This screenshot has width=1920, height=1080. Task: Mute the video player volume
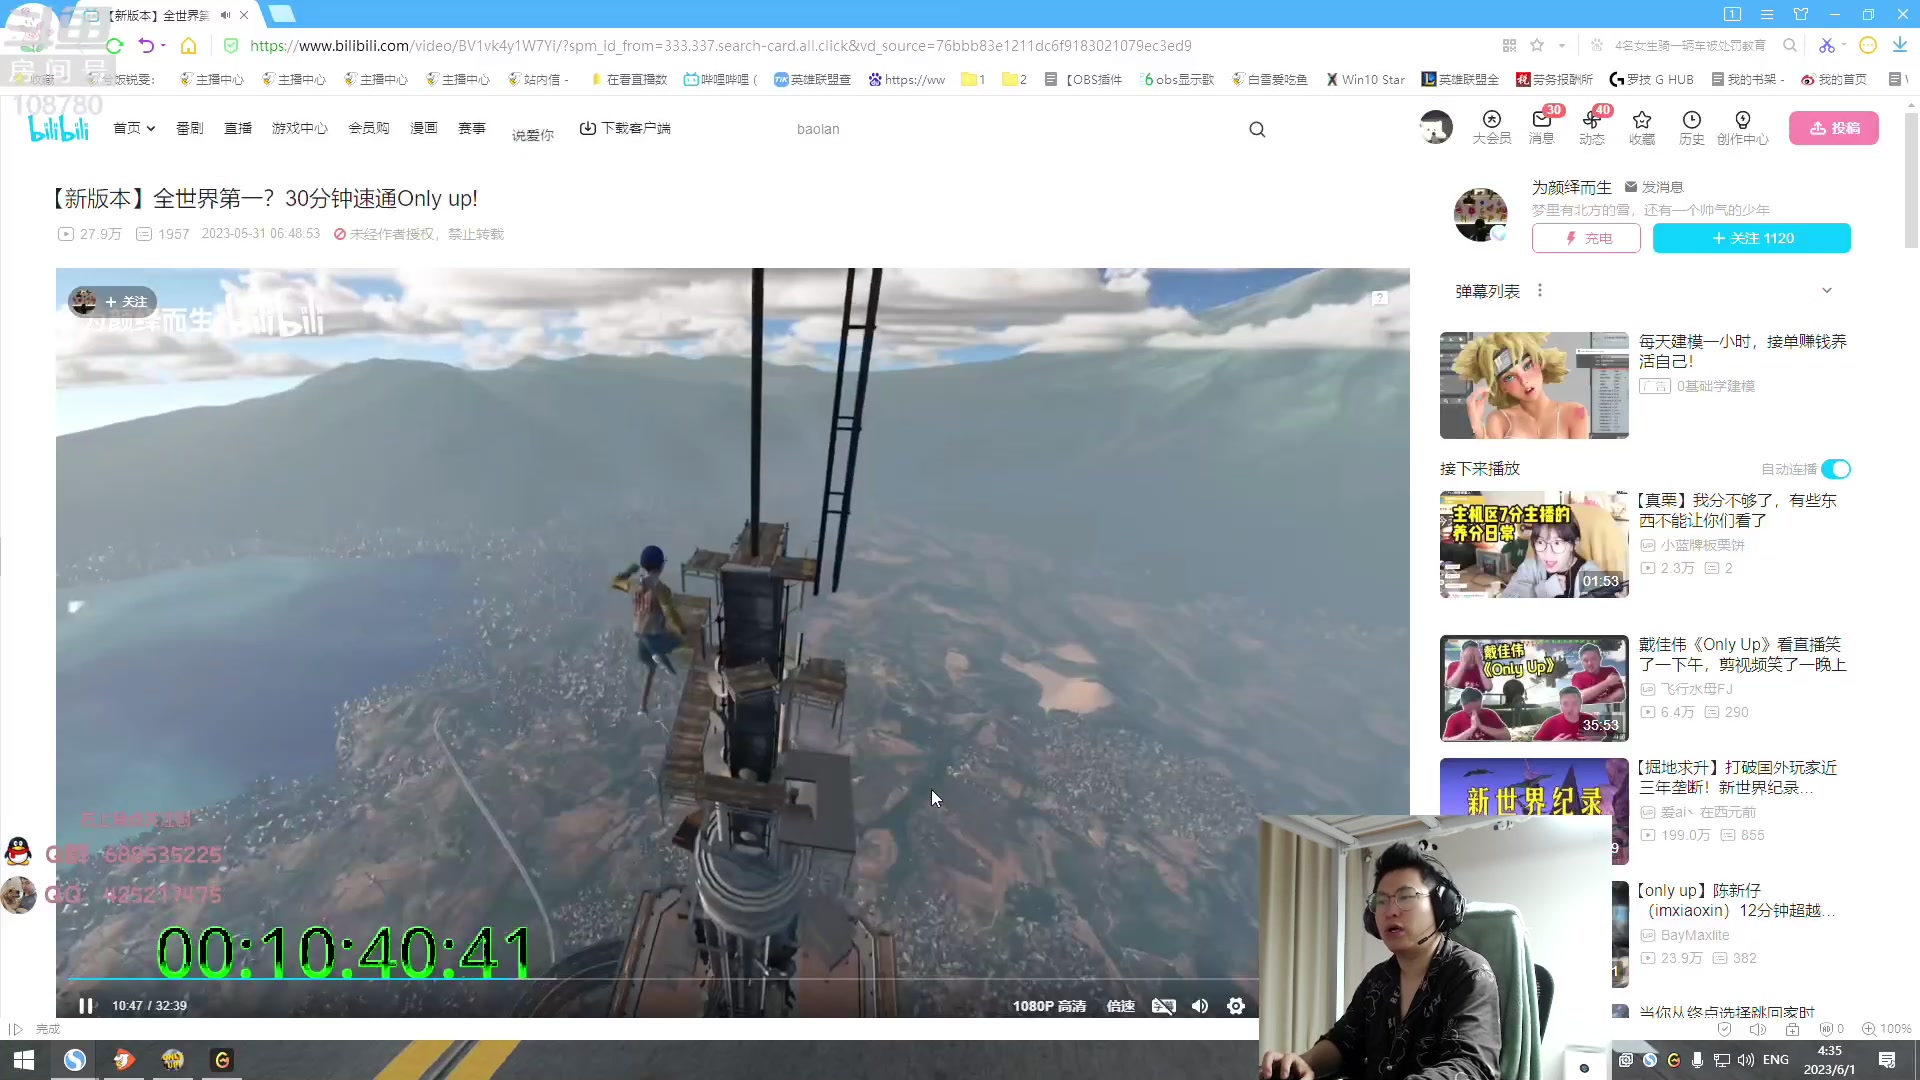pos(1200,1006)
